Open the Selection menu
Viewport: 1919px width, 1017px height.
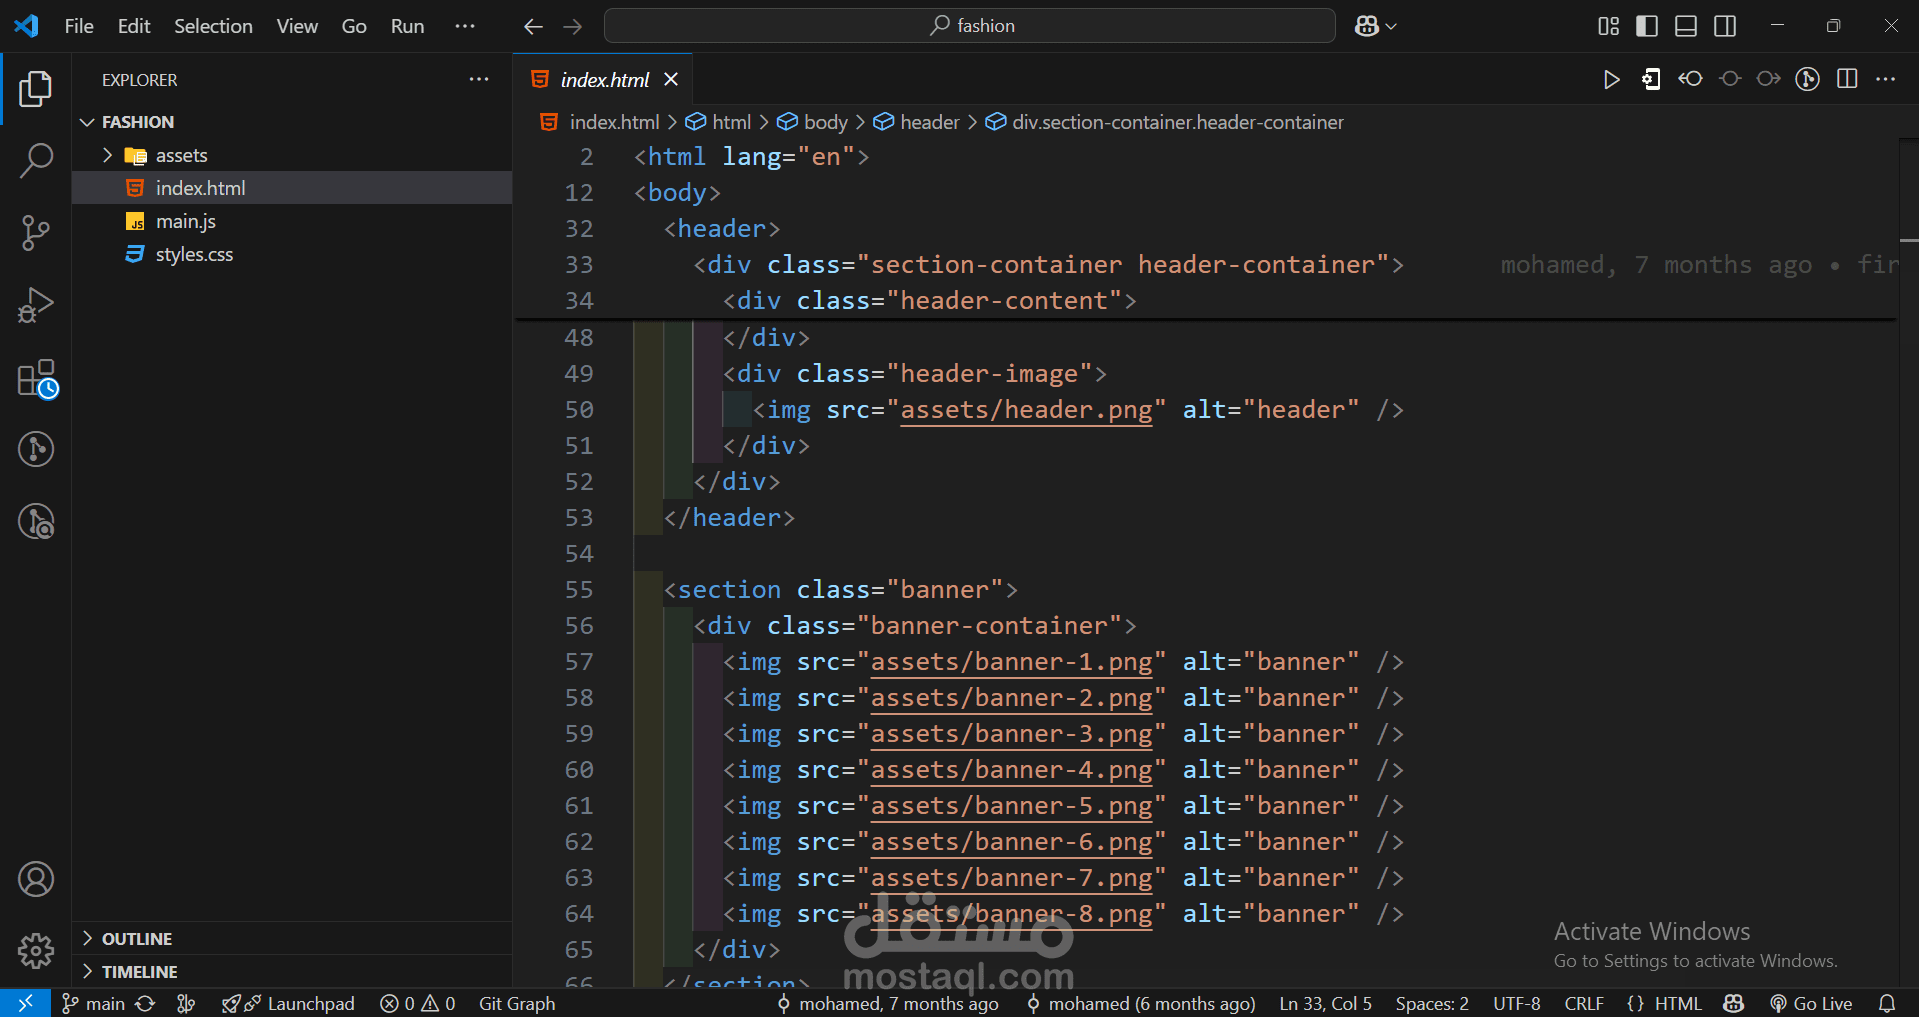pos(213,26)
